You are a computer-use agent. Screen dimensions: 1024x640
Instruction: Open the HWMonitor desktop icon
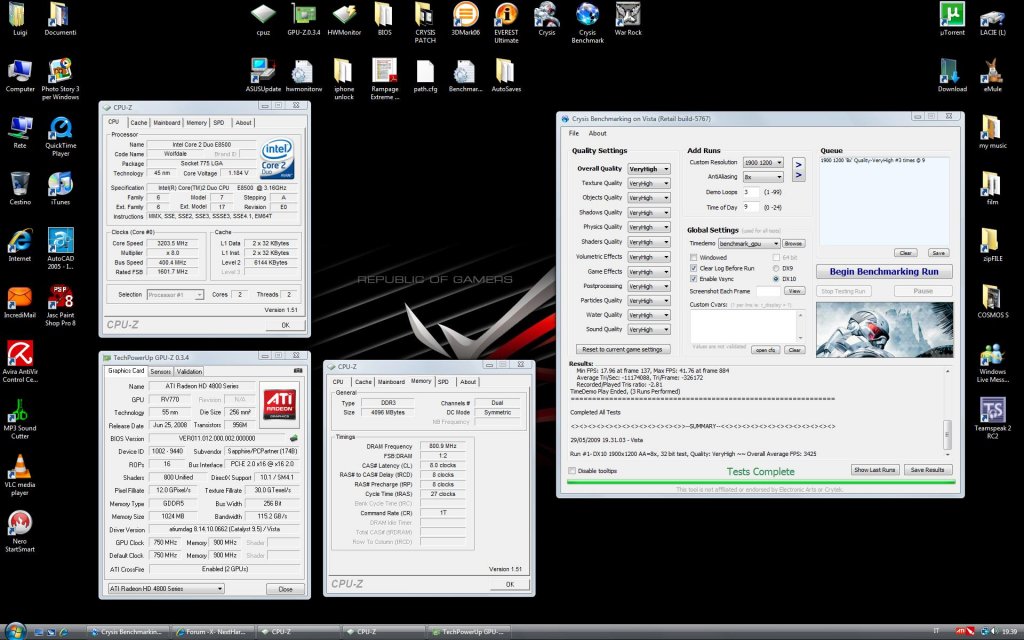coord(344,19)
